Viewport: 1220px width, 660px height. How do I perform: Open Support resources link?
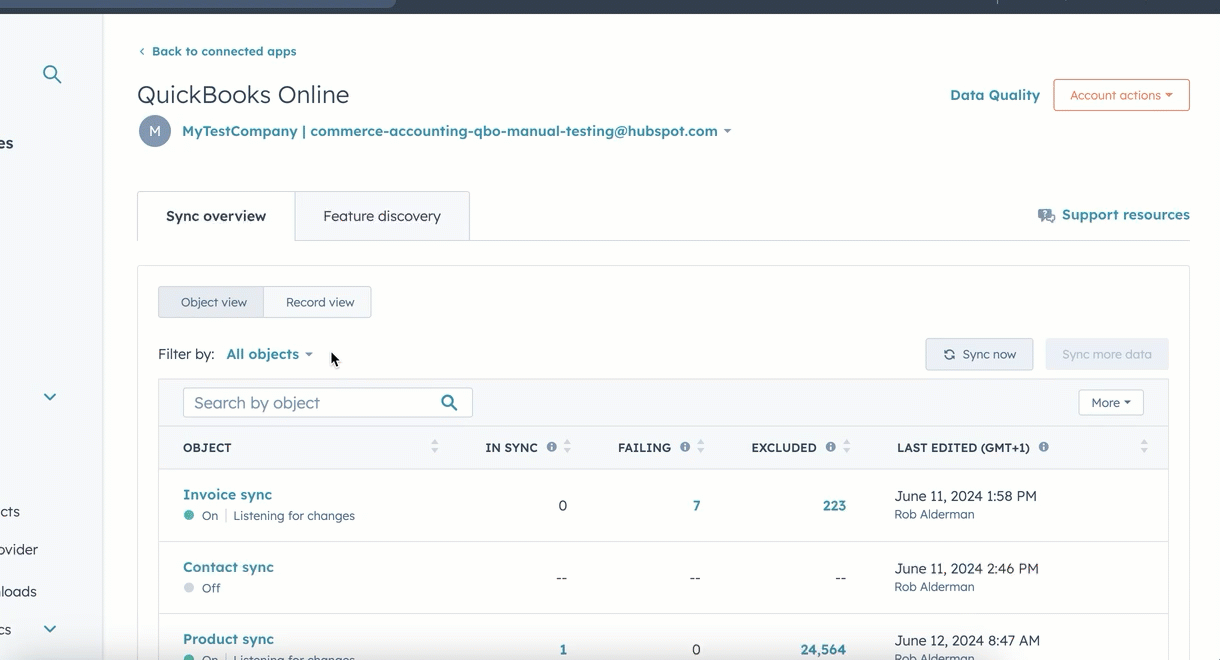[x=1126, y=215]
